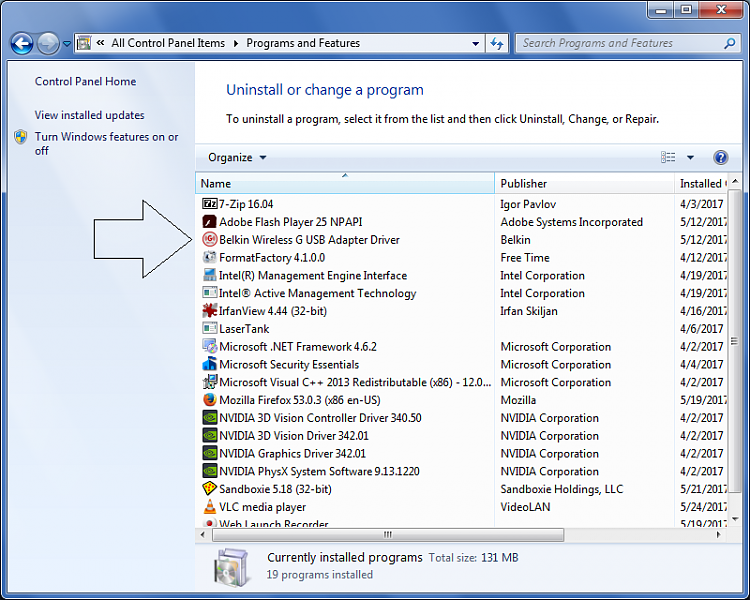Click the Windows features shield icon
The width and height of the screenshot is (750, 600).
[21, 137]
